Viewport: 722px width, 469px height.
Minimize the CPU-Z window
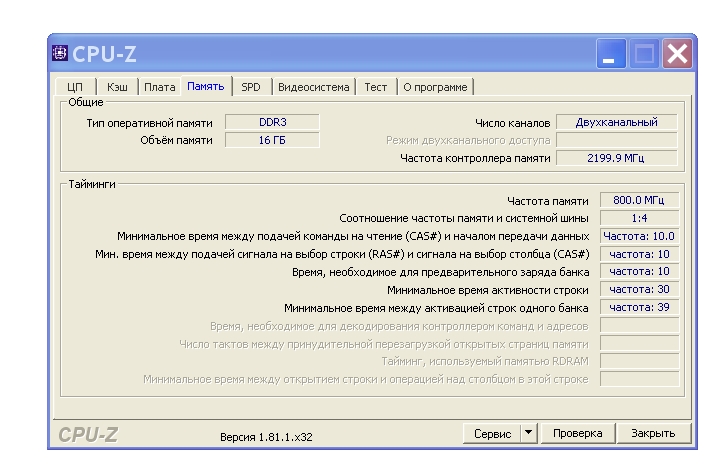(611, 53)
